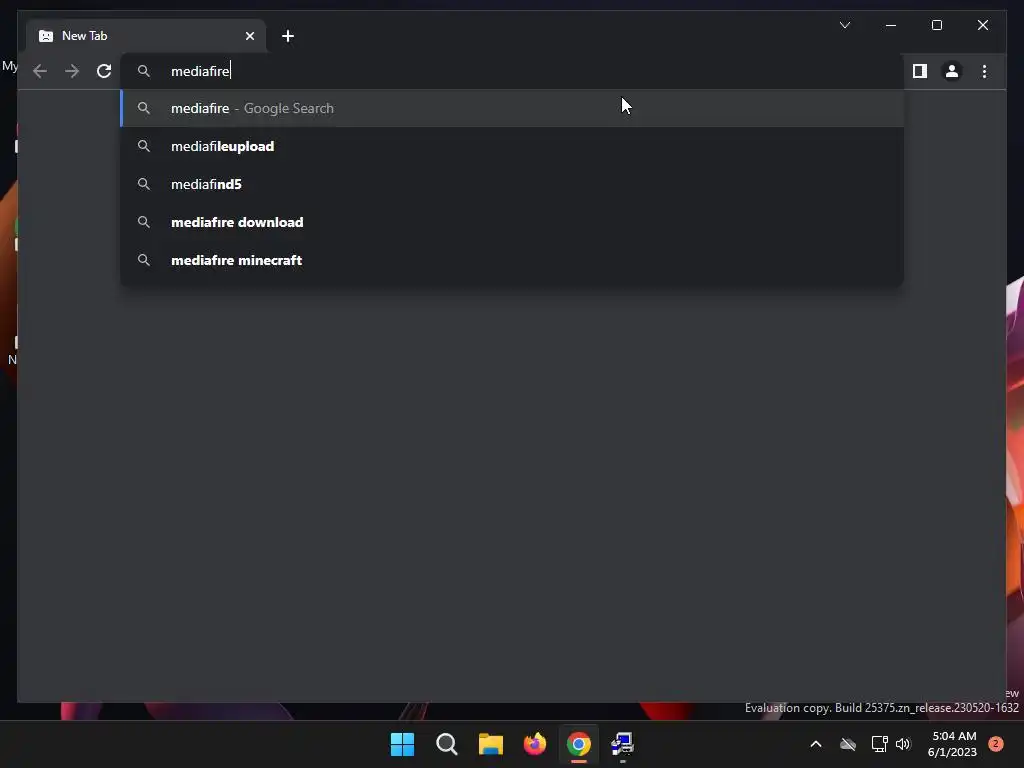Reload the page in Chrome
This screenshot has width=1024, height=768.
[x=104, y=71]
